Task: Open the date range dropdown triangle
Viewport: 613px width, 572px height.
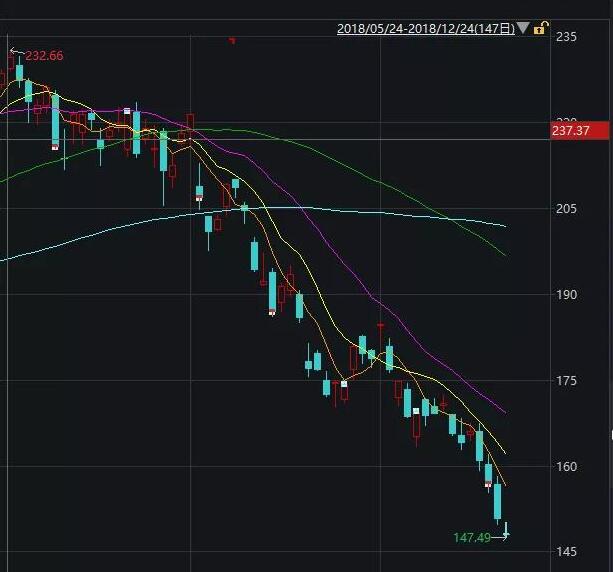Action: (x=523, y=28)
